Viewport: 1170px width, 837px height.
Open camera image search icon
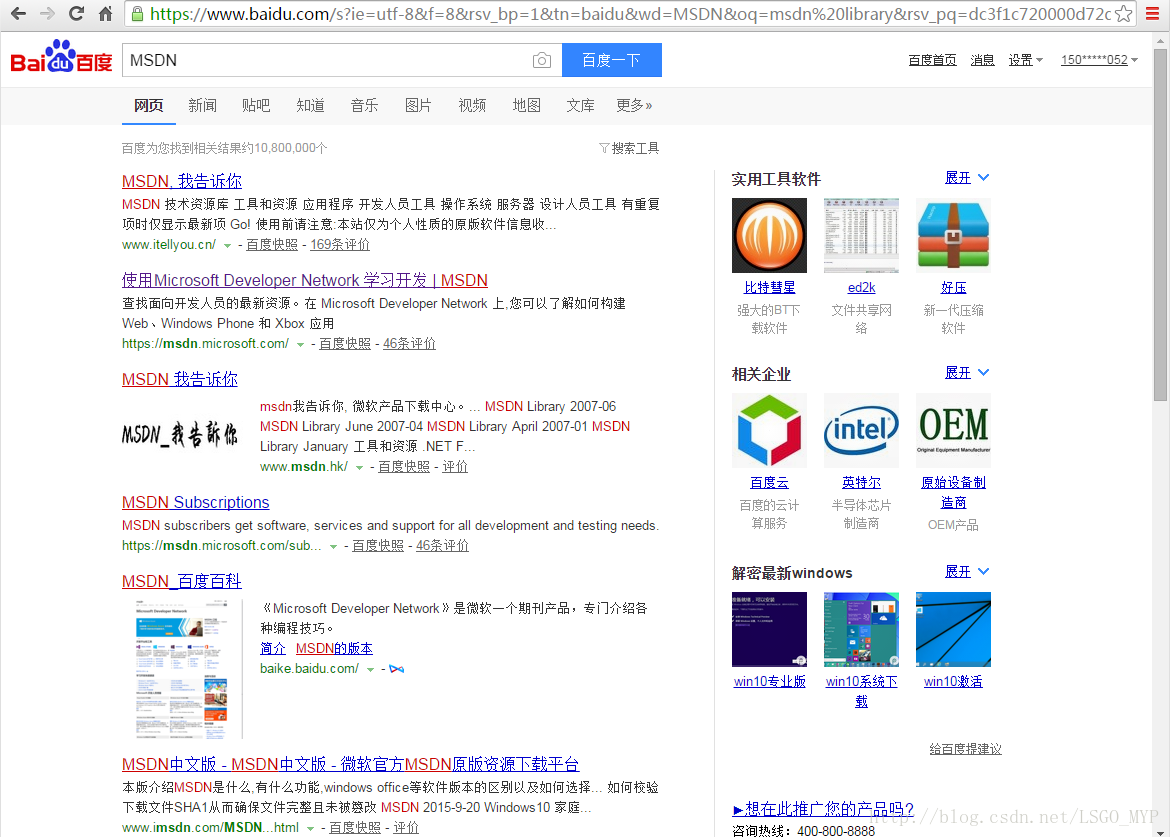[542, 60]
